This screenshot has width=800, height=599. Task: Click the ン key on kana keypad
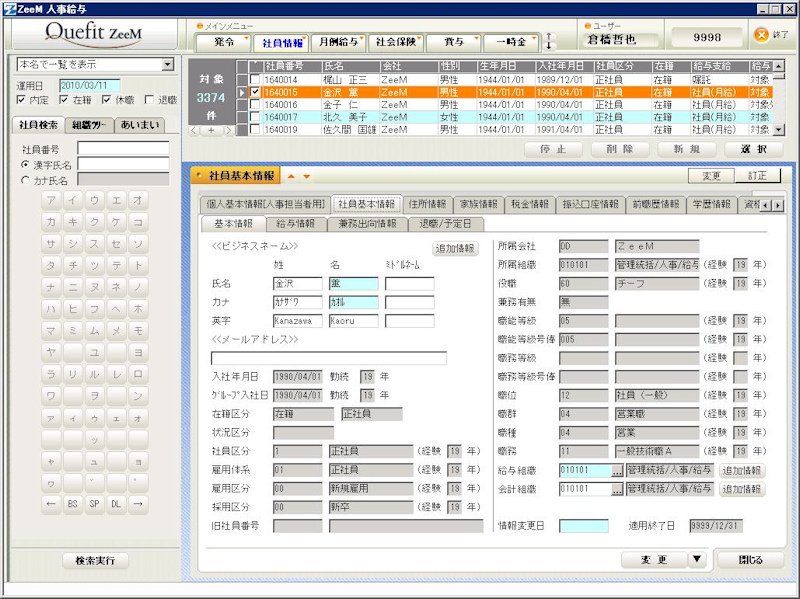click(x=138, y=395)
